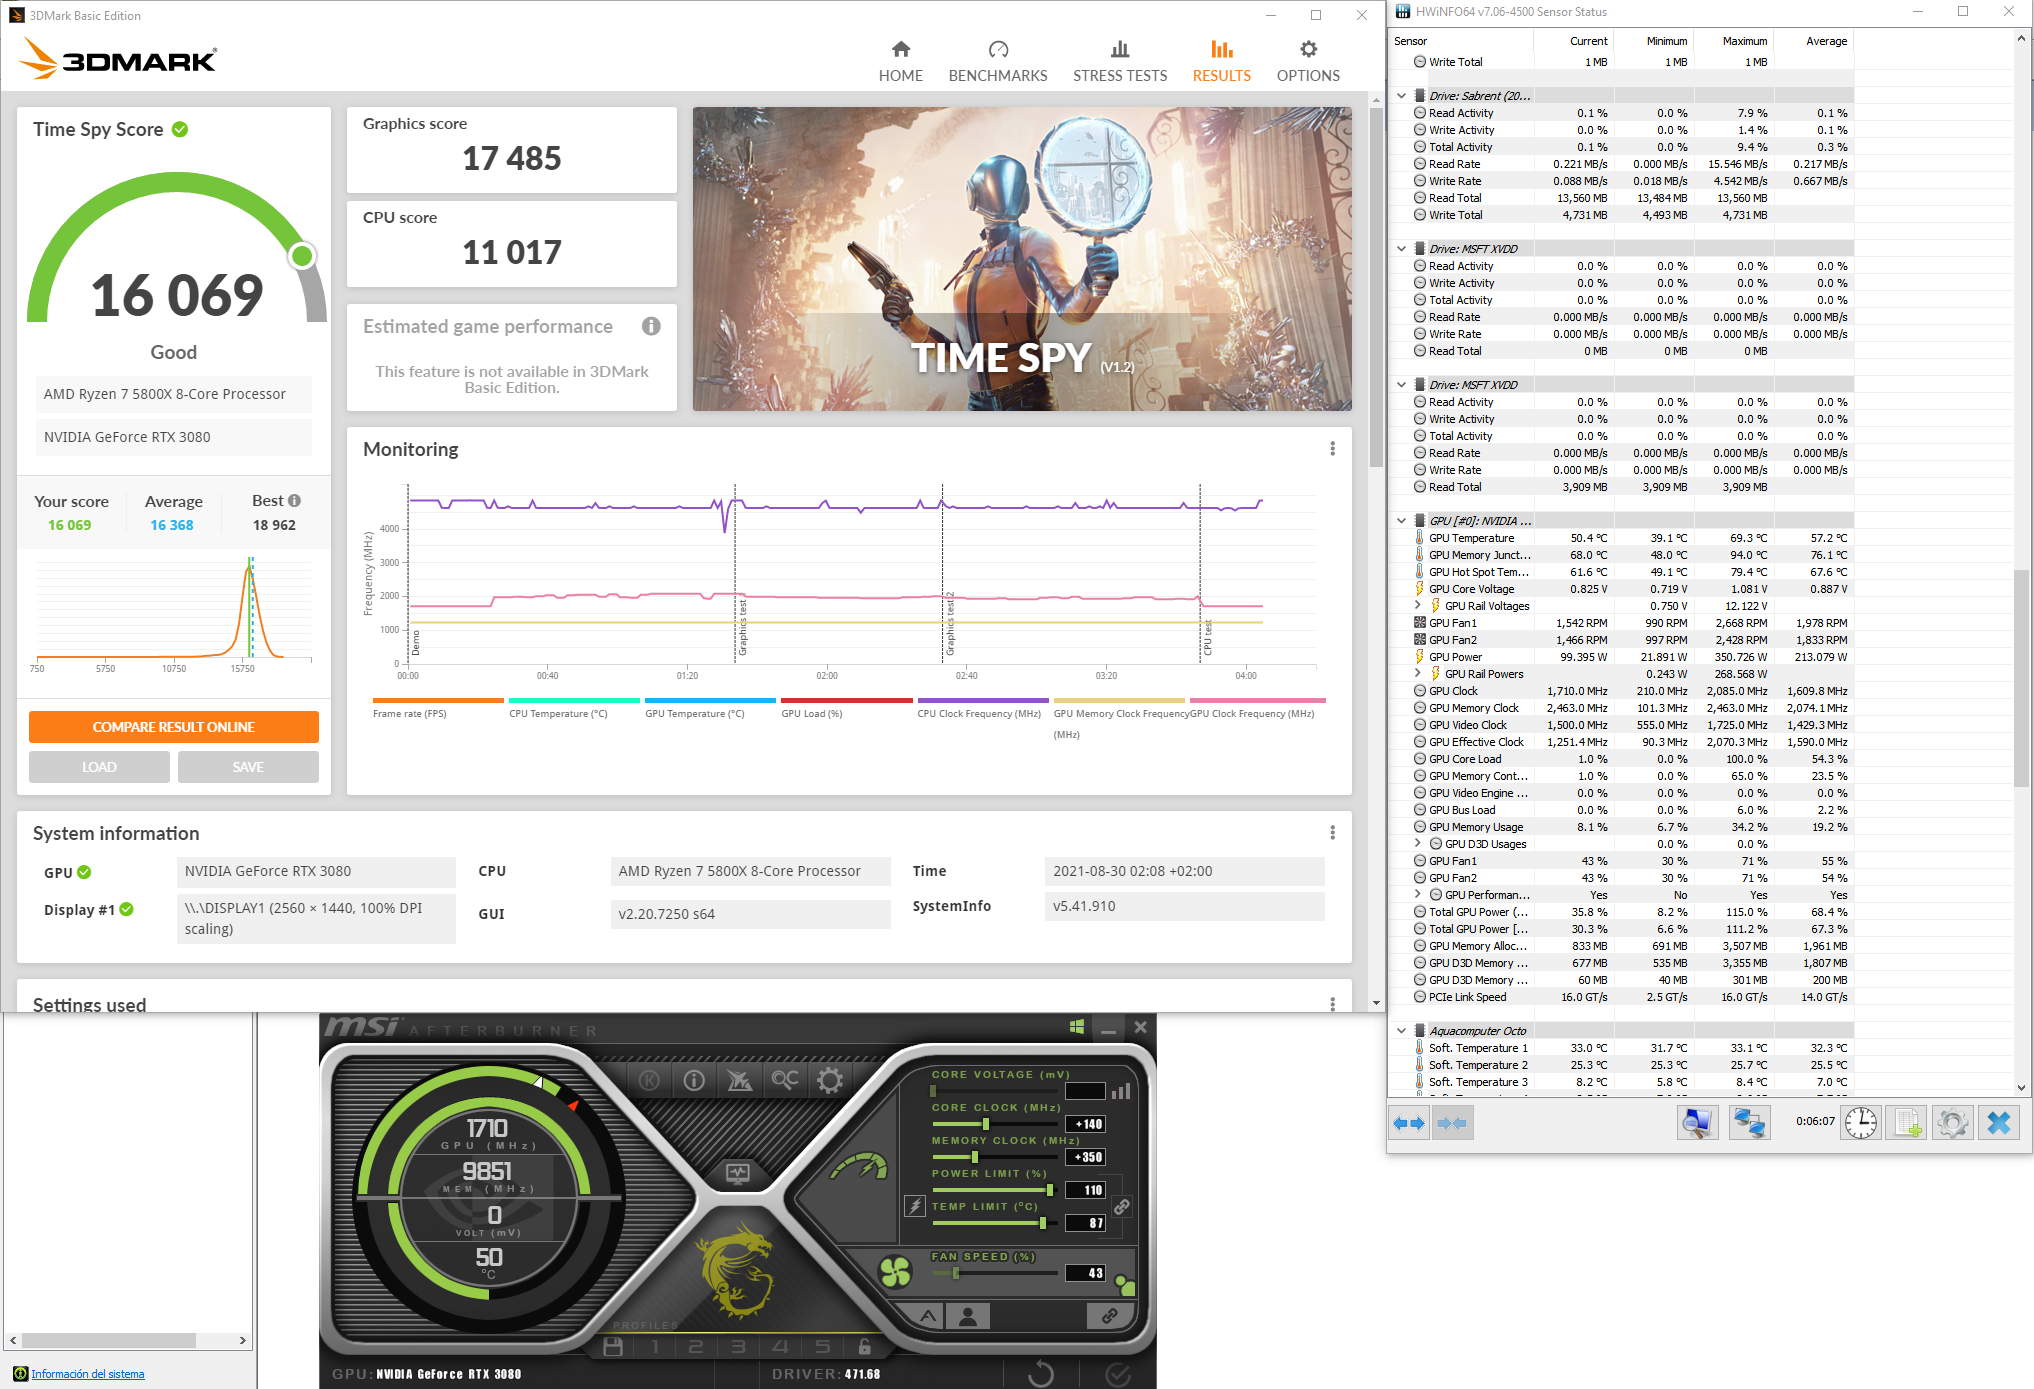Open the Afterburner OC Scanner
Screen dimensions: 2034x1389
point(785,1080)
